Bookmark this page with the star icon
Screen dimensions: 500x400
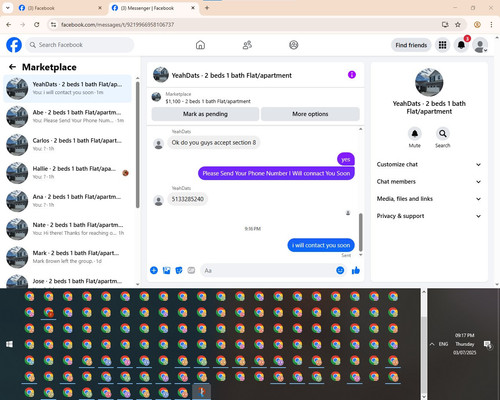(x=458, y=25)
